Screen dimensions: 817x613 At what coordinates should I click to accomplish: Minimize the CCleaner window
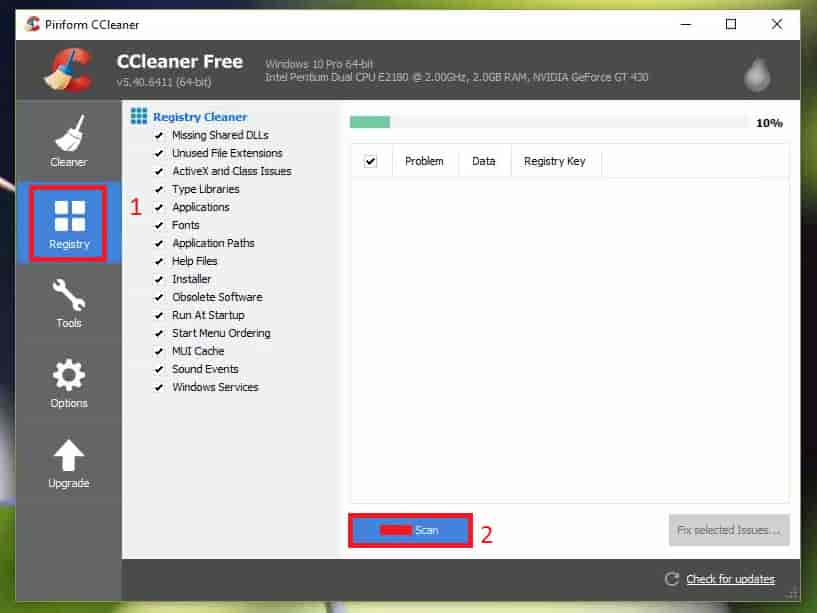click(686, 24)
